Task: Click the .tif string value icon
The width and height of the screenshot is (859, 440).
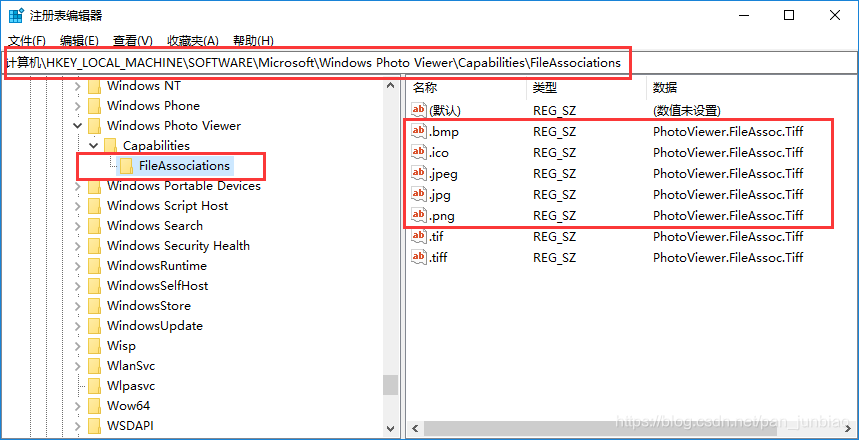Action: tap(419, 236)
